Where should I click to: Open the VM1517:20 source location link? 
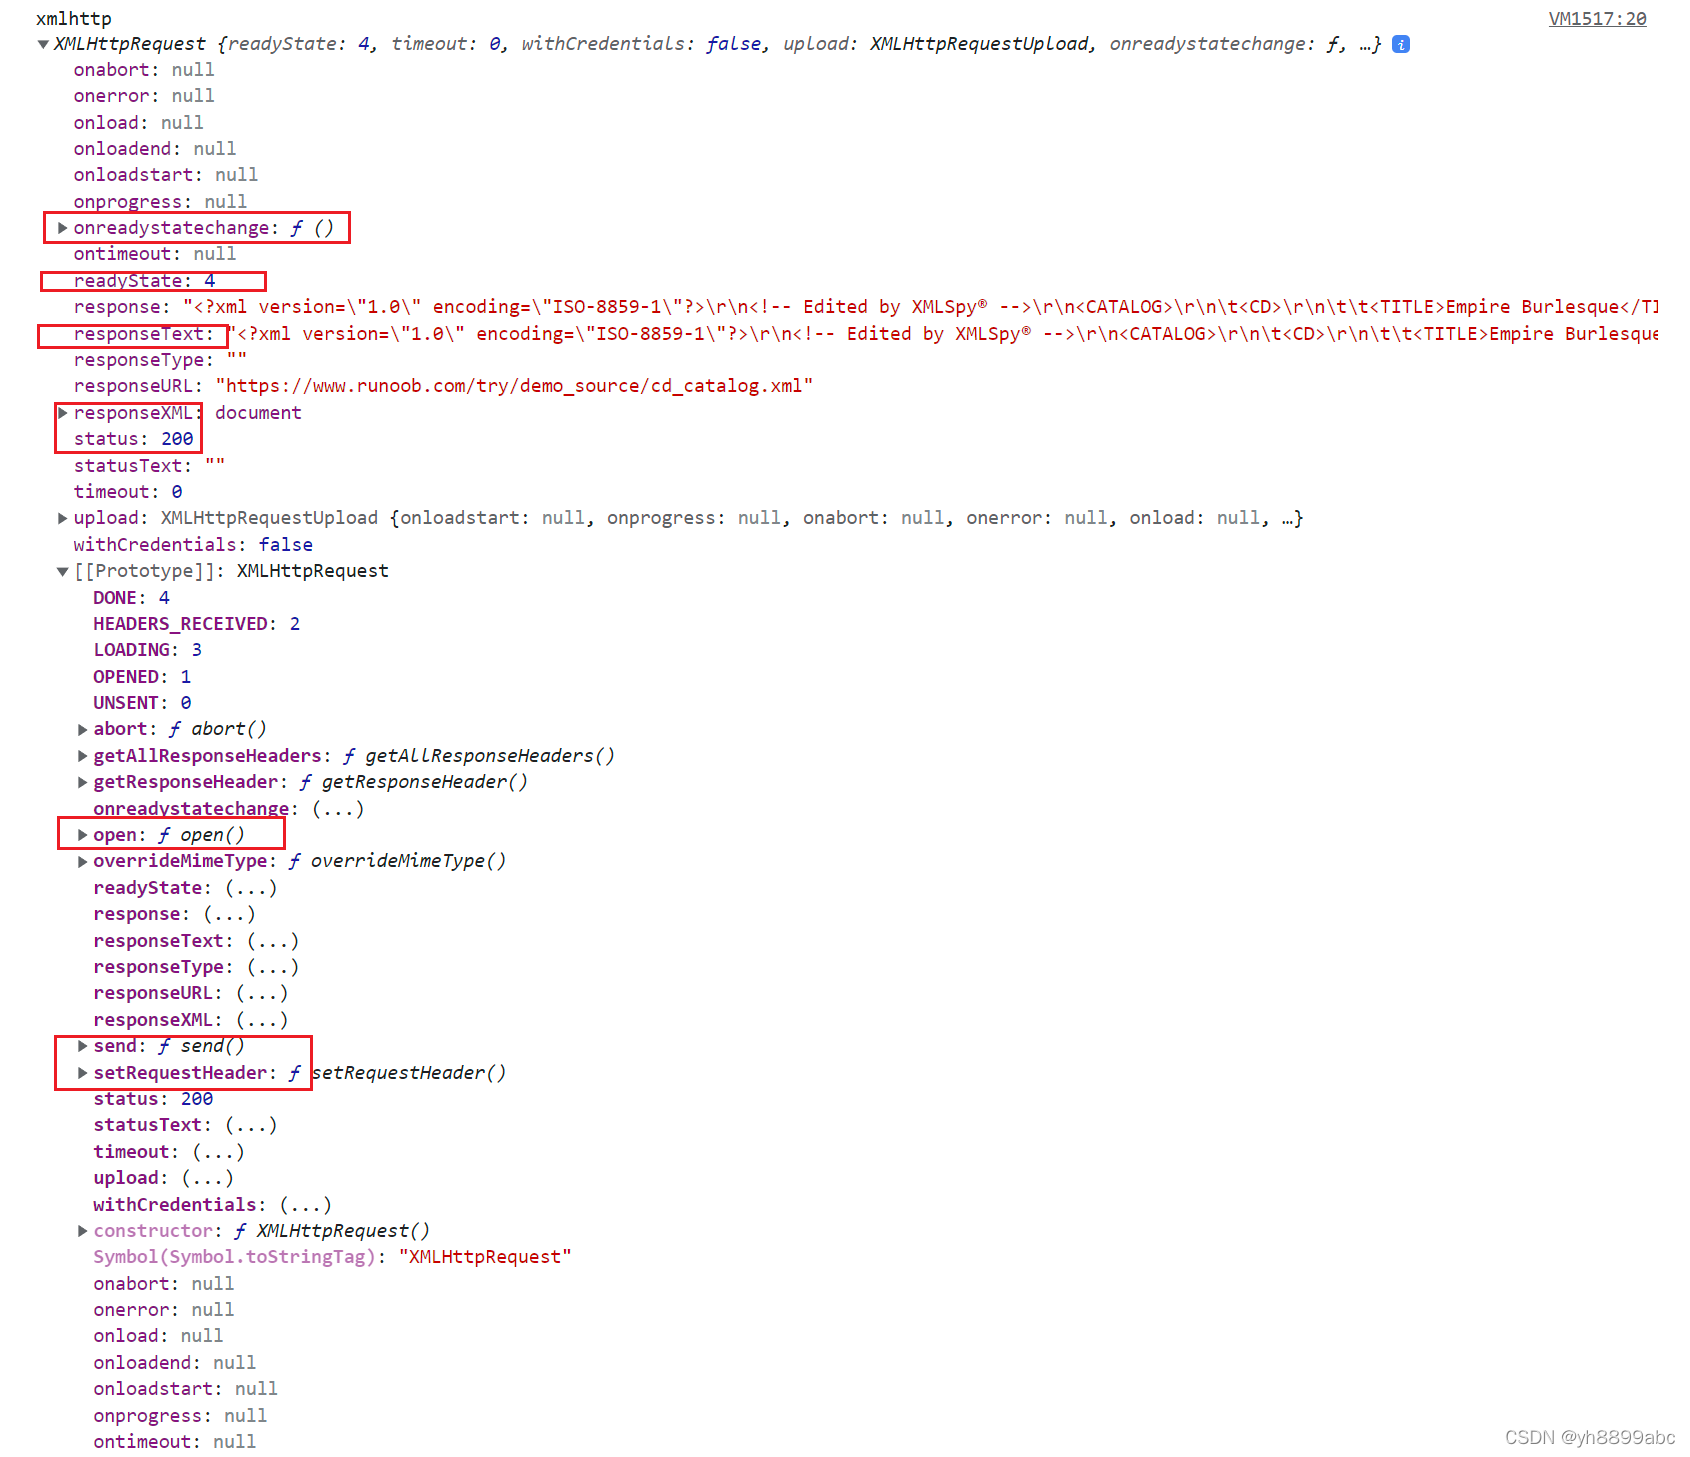1596,18
